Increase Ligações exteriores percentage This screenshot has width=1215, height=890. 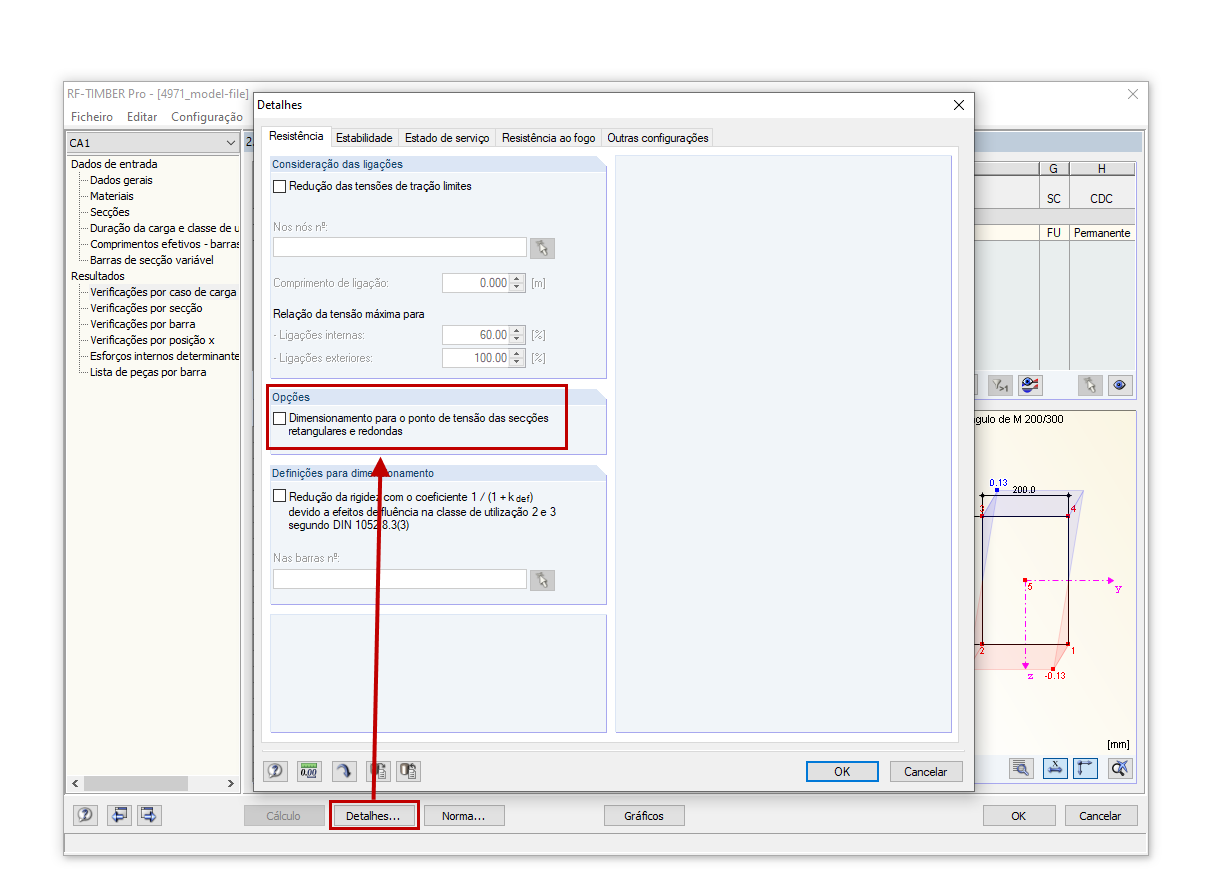pos(517,353)
